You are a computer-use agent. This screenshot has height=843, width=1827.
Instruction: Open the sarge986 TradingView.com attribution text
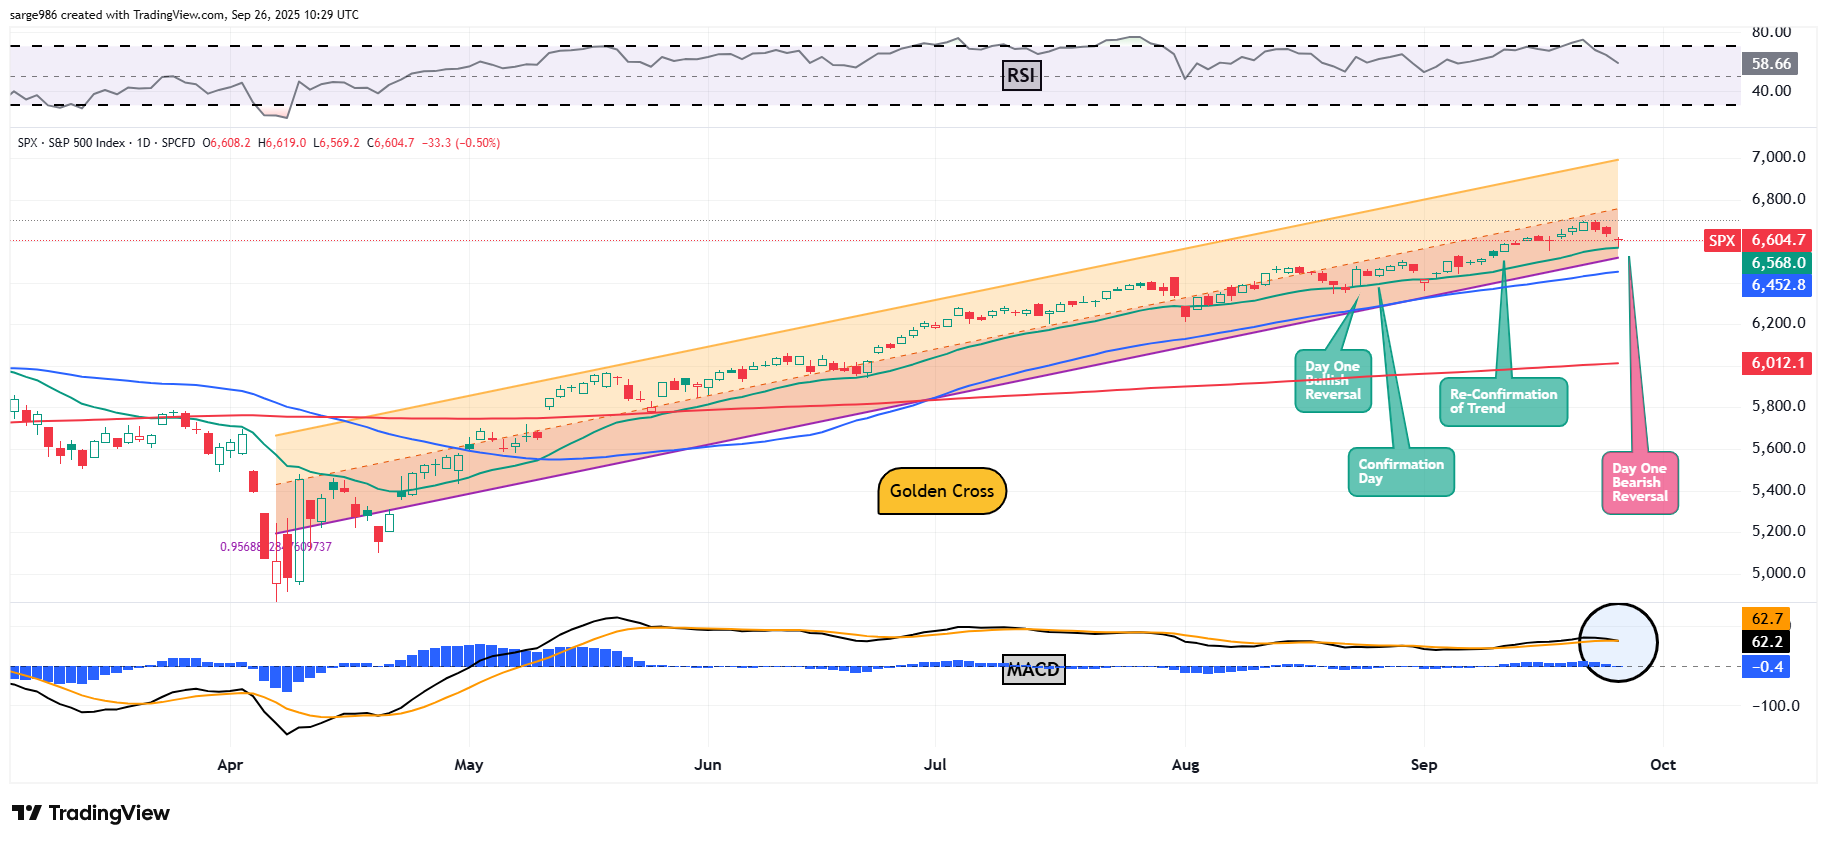(184, 15)
